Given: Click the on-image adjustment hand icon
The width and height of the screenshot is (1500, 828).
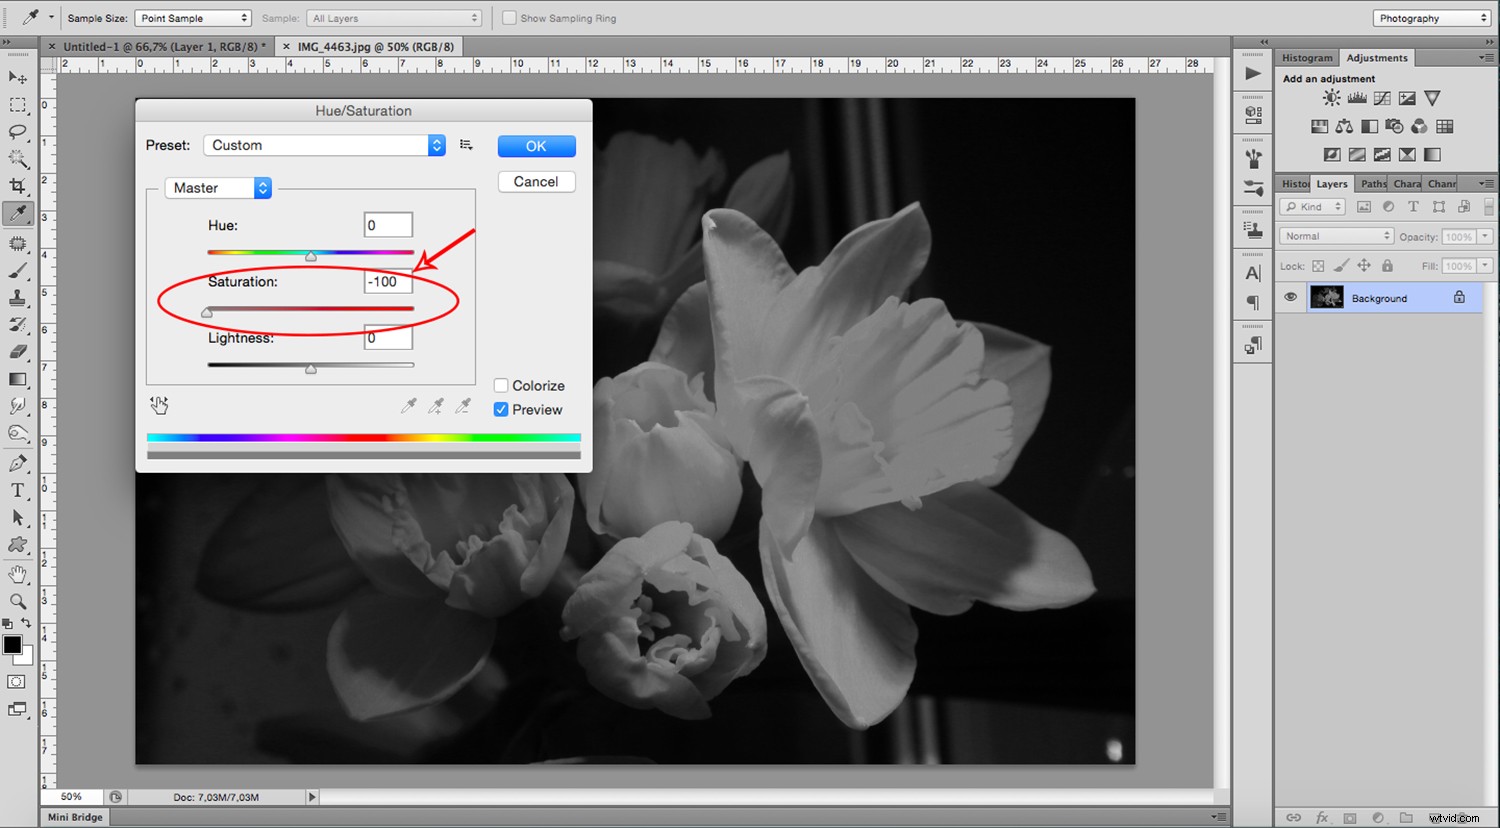Looking at the screenshot, I should pyautogui.click(x=159, y=405).
